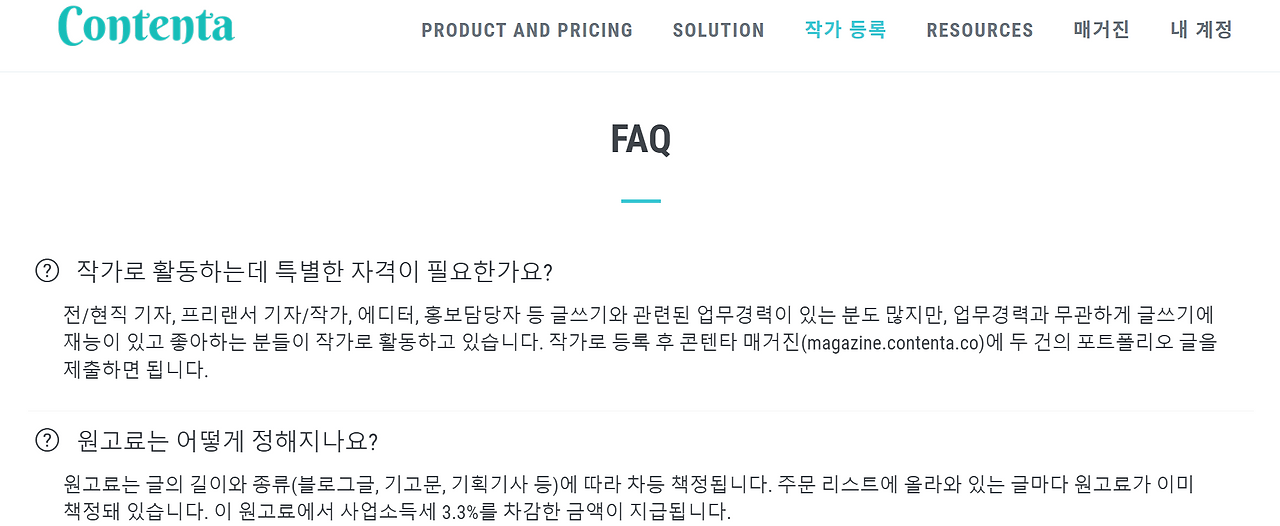The height and width of the screenshot is (526, 1280).
Task: Open the SOLUTION menu item
Action: [x=718, y=30]
